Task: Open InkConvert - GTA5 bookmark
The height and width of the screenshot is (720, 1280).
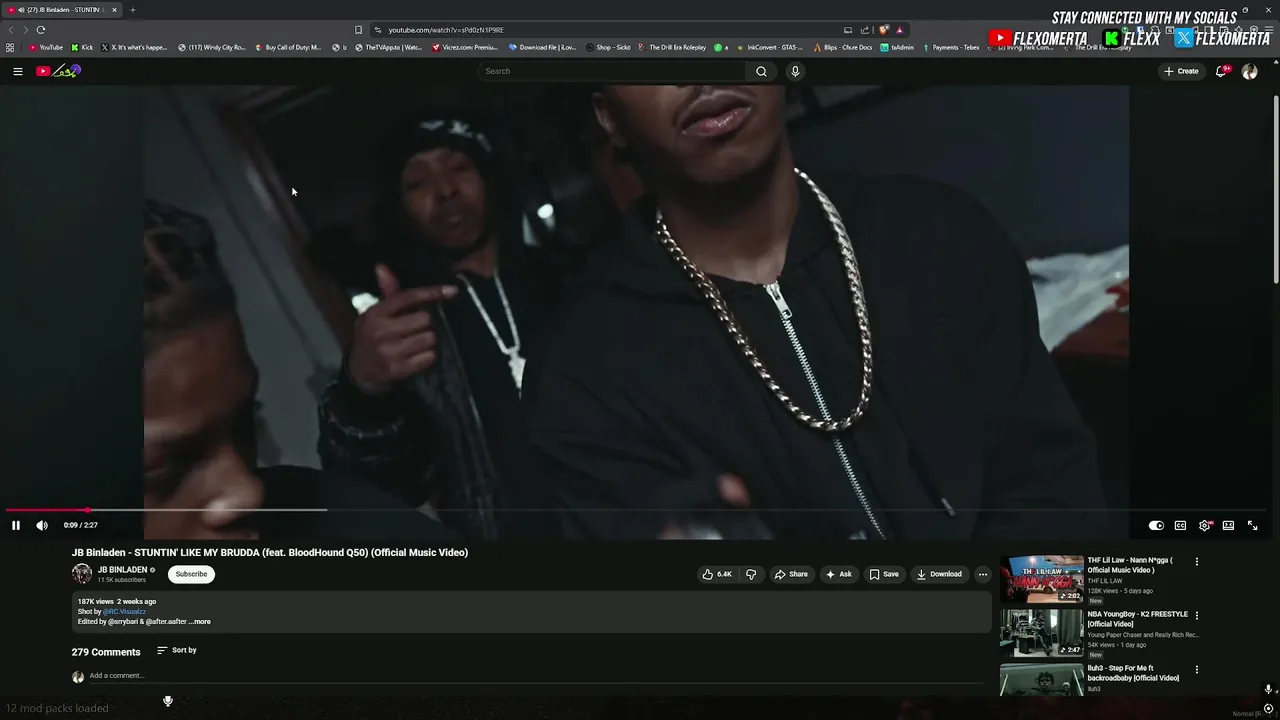Action: (x=770, y=47)
